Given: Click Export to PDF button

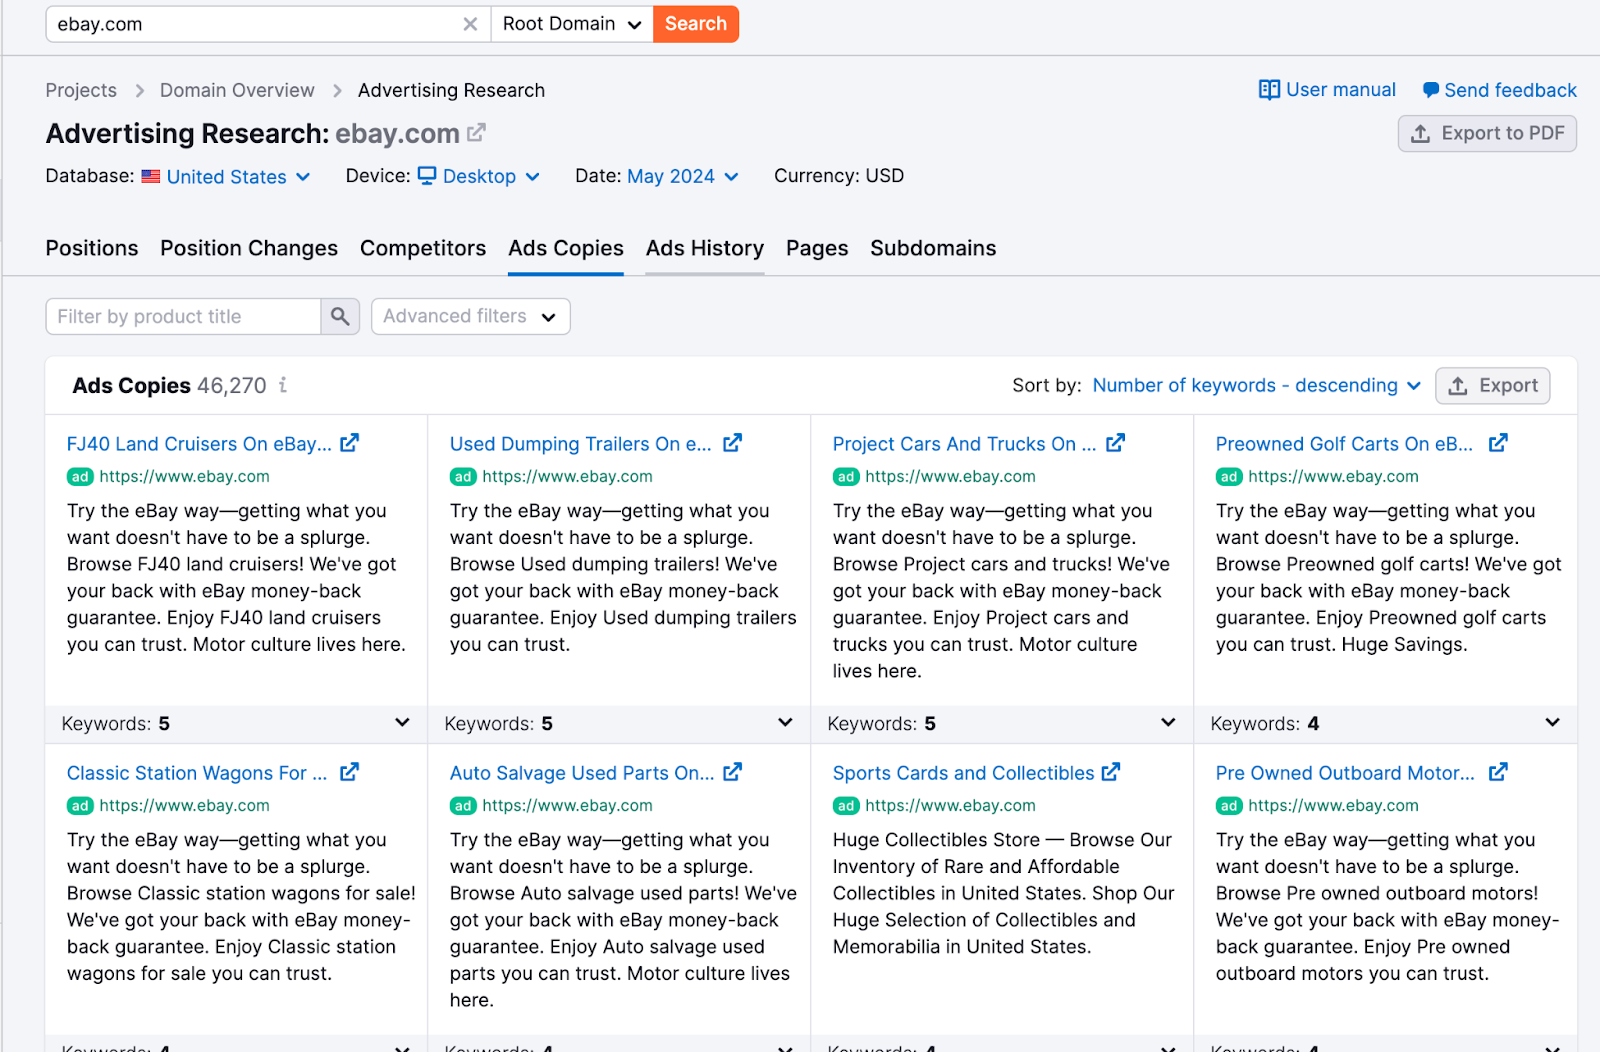Looking at the screenshot, I should (1486, 134).
